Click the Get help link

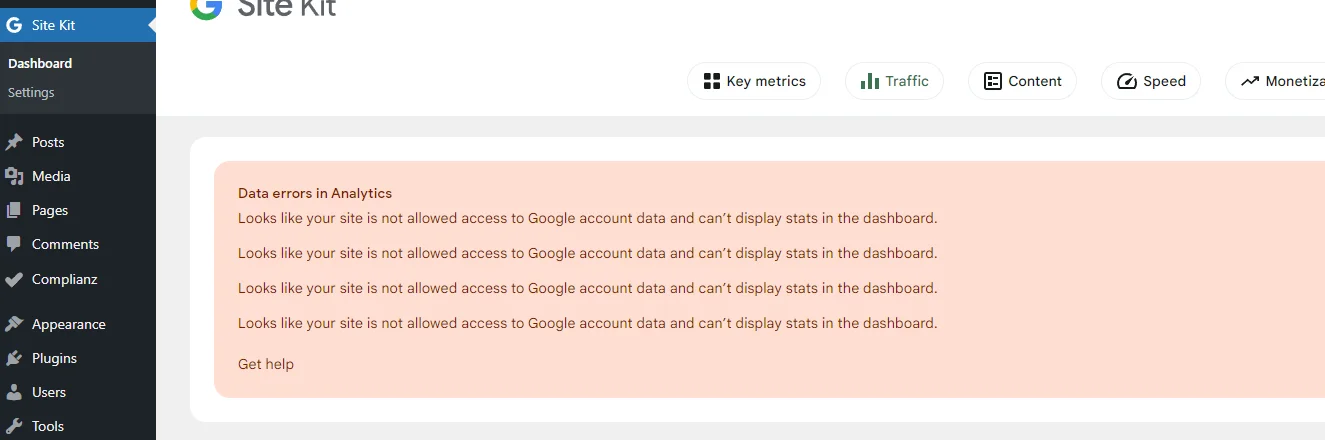[266, 364]
